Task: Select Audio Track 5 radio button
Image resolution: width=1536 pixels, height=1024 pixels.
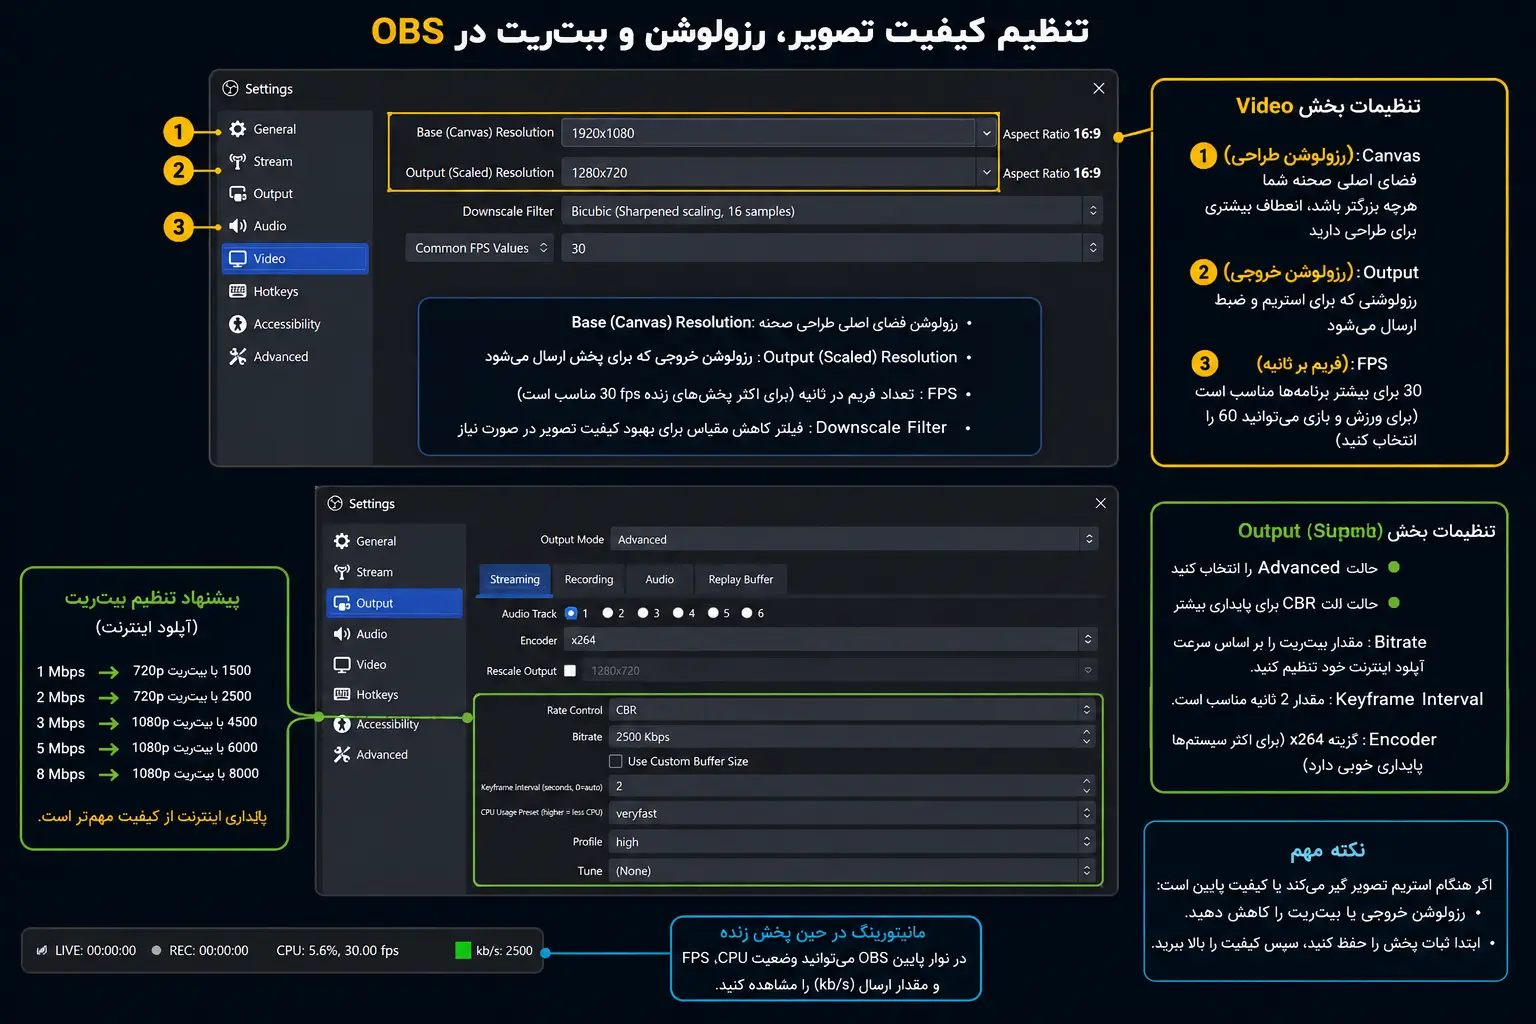Action: click(x=713, y=613)
